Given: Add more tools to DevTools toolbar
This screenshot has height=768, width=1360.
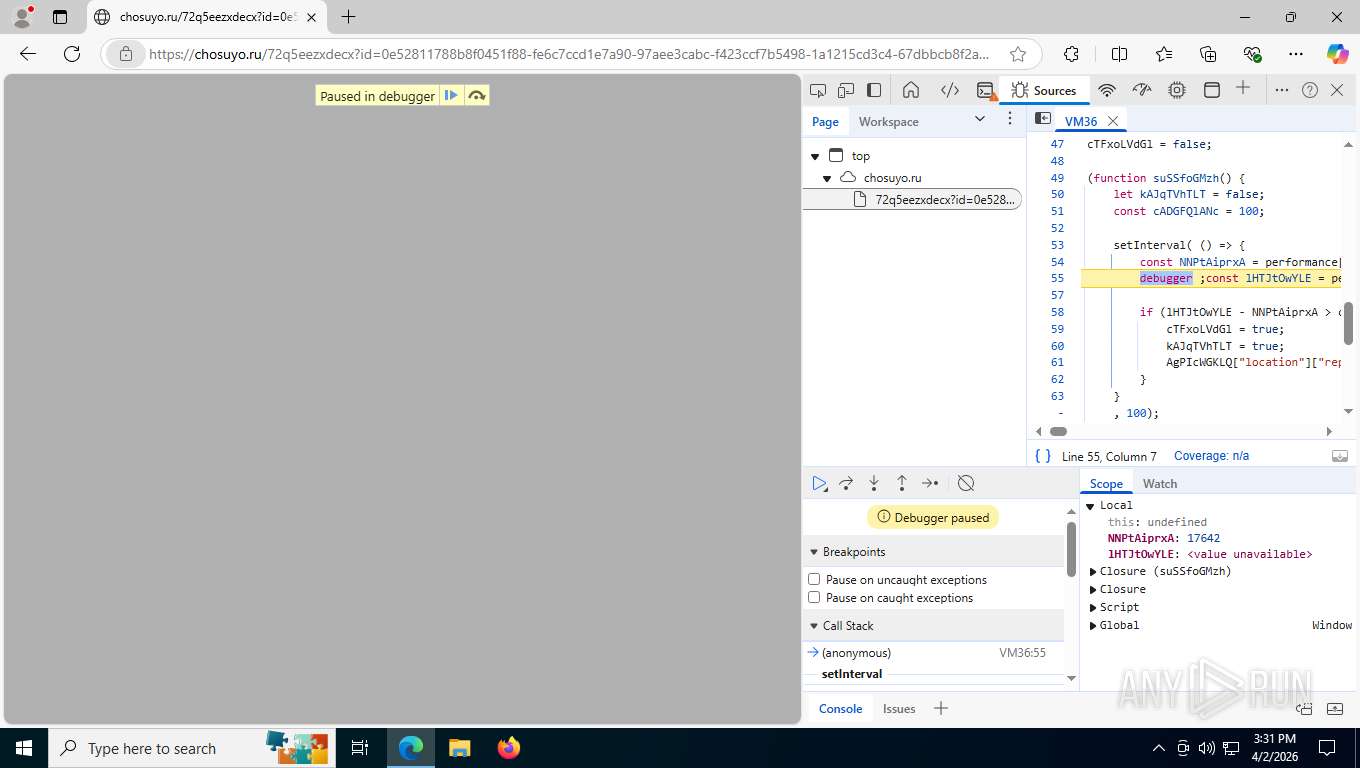Looking at the screenshot, I should pyautogui.click(x=1243, y=88).
